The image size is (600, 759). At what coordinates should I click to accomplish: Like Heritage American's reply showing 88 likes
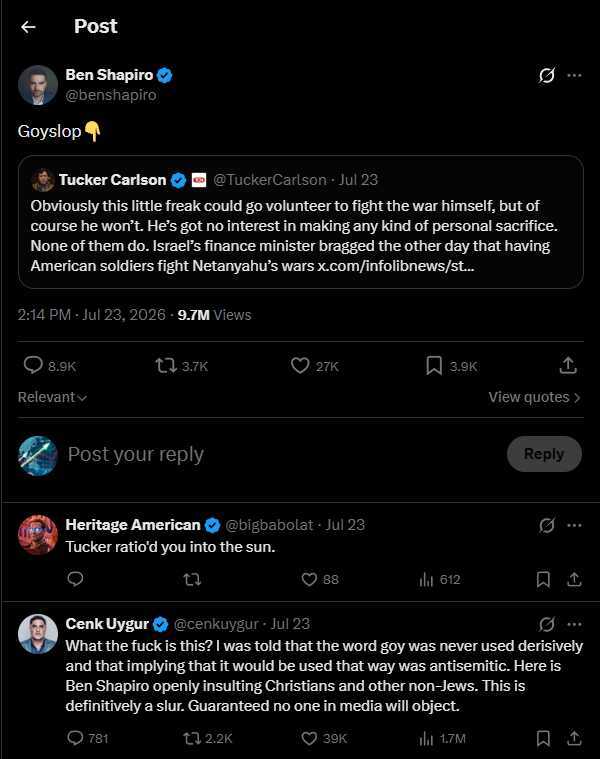[x=309, y=579]
